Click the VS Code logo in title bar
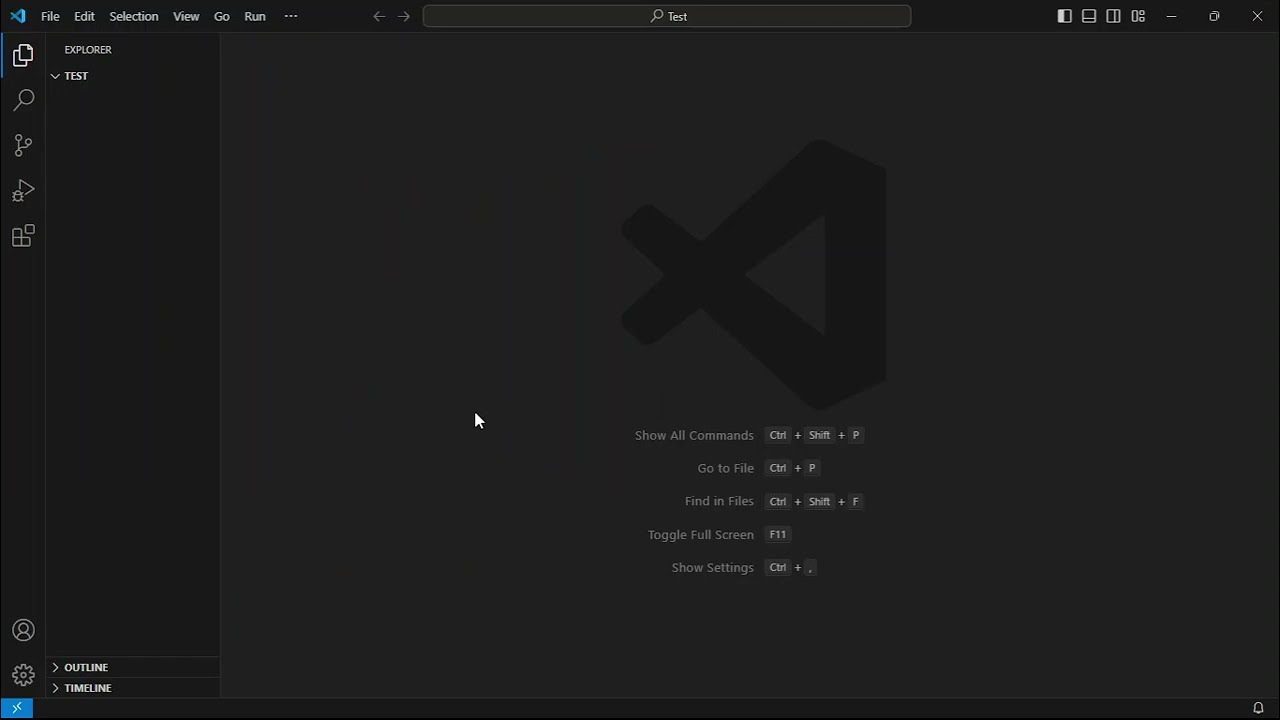 (18, 16)
